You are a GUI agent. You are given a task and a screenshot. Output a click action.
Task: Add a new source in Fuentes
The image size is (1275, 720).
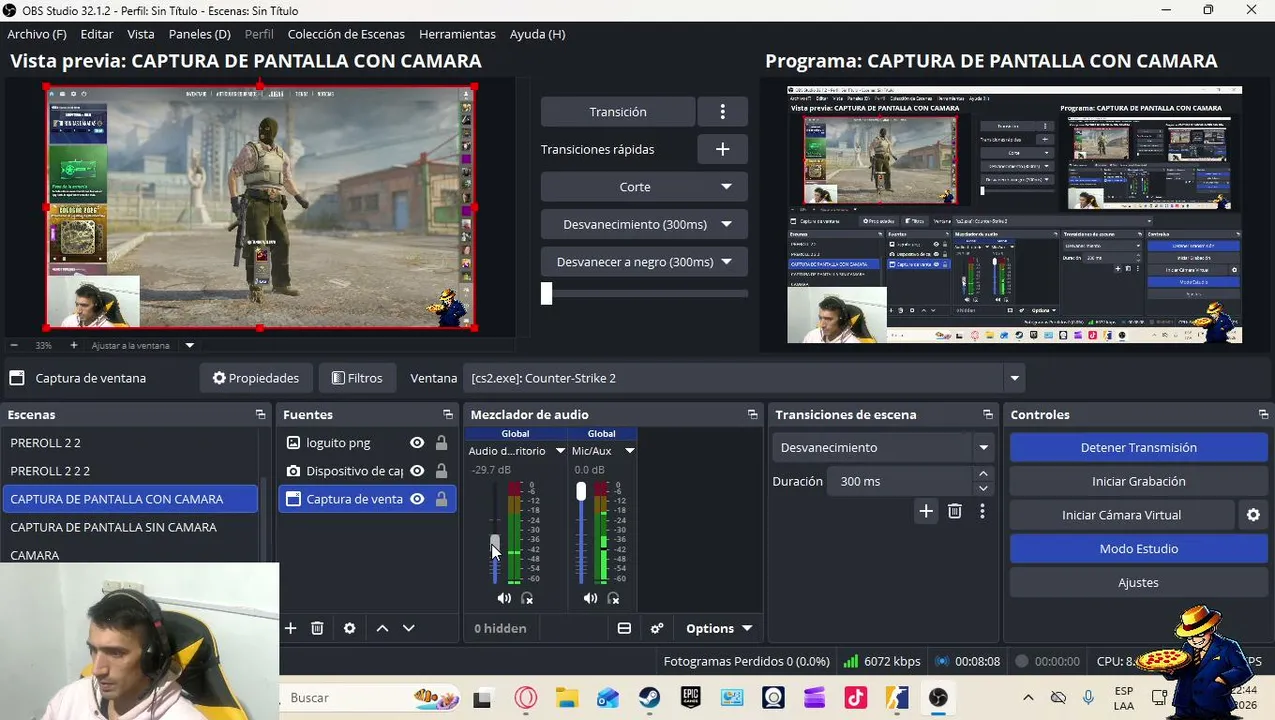tap(290, 628)
